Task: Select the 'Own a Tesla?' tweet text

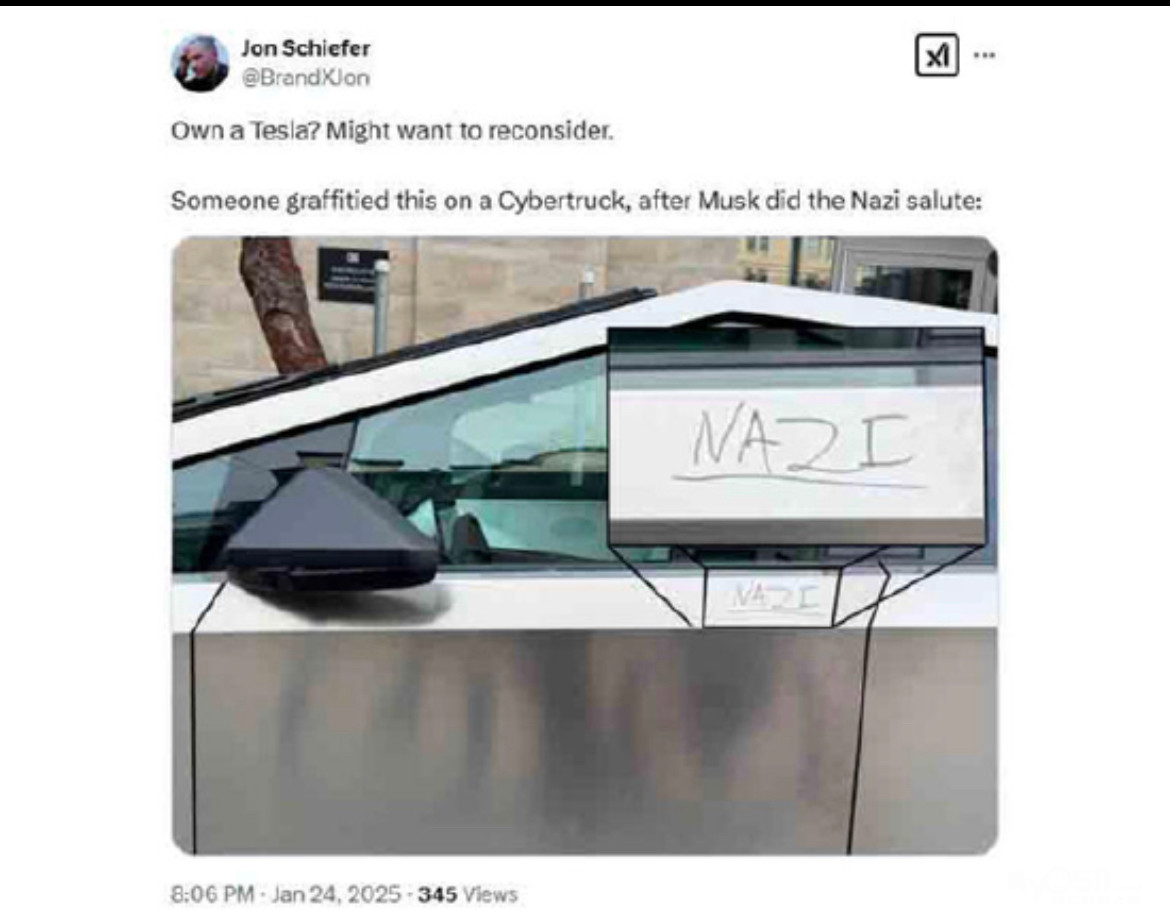Action: 392,131
